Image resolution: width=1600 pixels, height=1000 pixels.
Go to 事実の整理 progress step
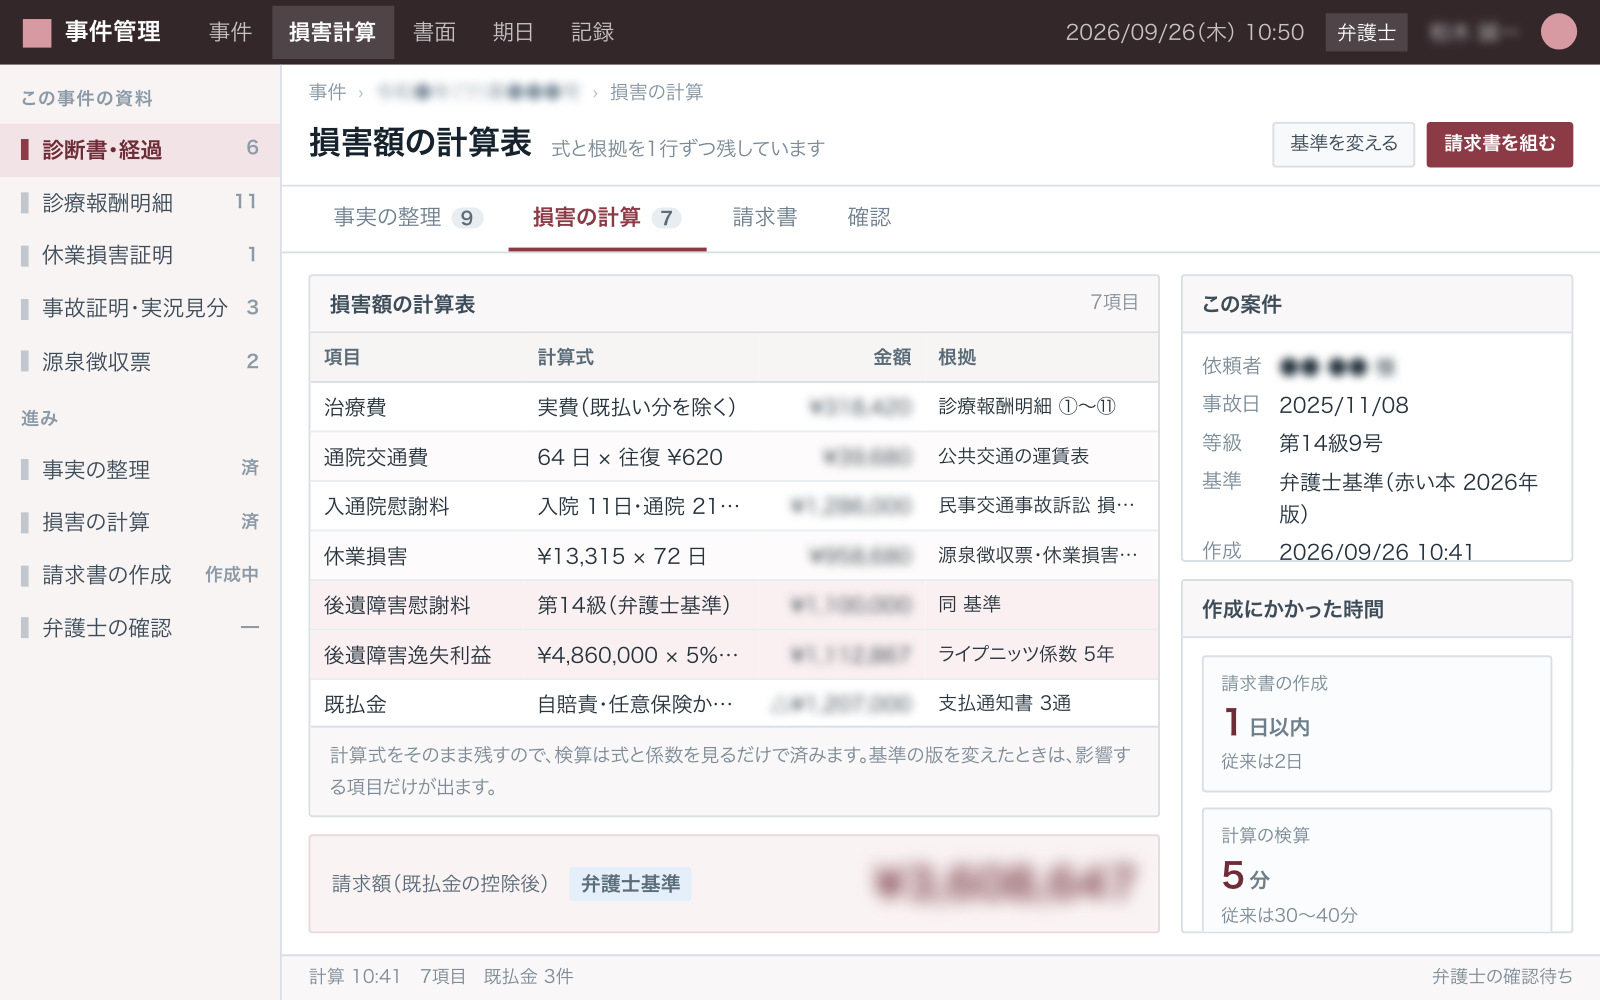pyautogui.click(x=140, y=469)
